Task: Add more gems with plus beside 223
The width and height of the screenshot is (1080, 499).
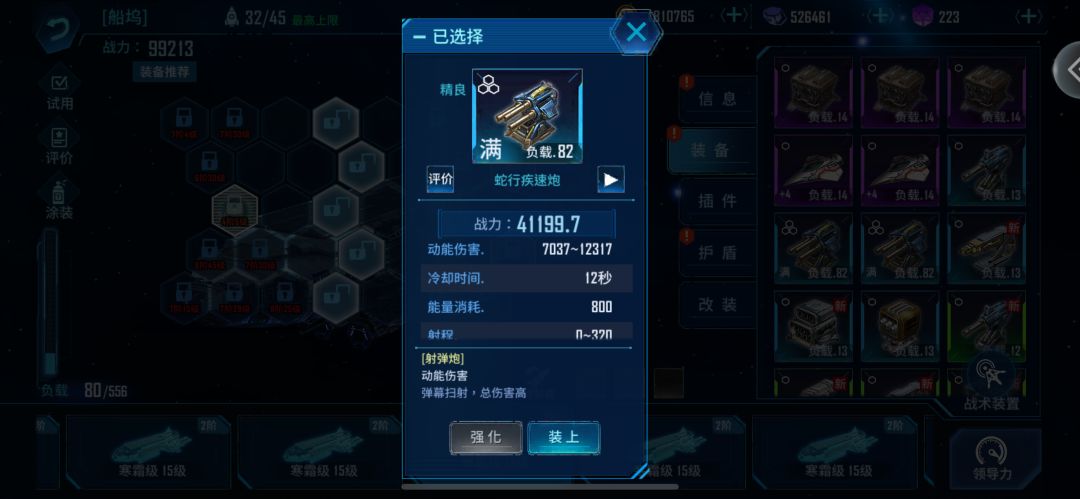Action: [x=1028, y=17]
